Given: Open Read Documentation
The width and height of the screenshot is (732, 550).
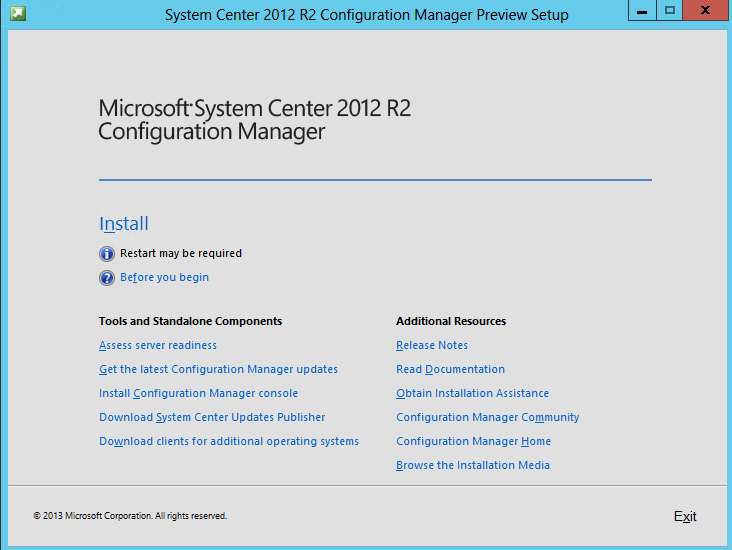Looking at the screenshot, I should tap(450, 369).
